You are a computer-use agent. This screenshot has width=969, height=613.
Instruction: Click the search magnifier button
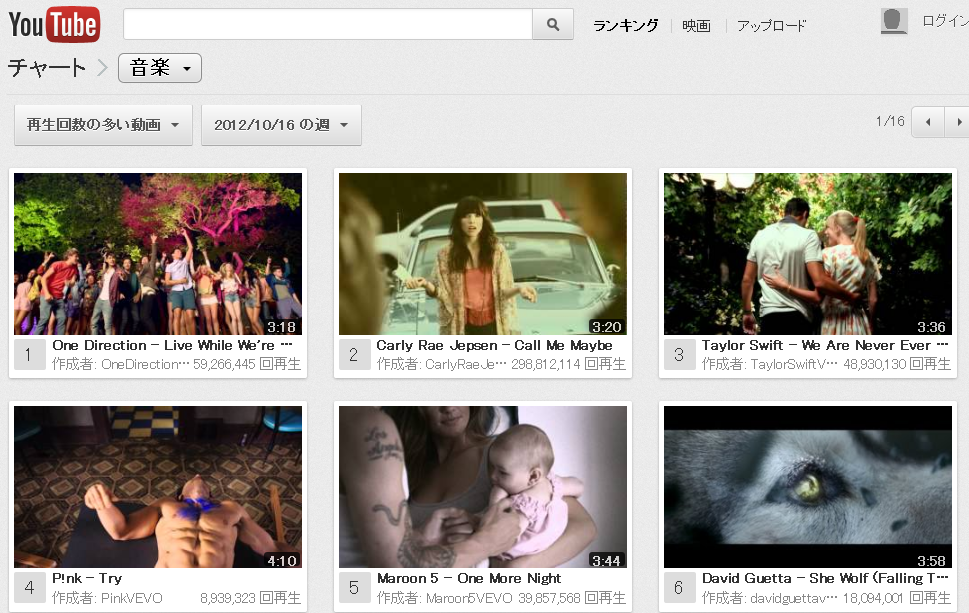[x=553, y=25]
